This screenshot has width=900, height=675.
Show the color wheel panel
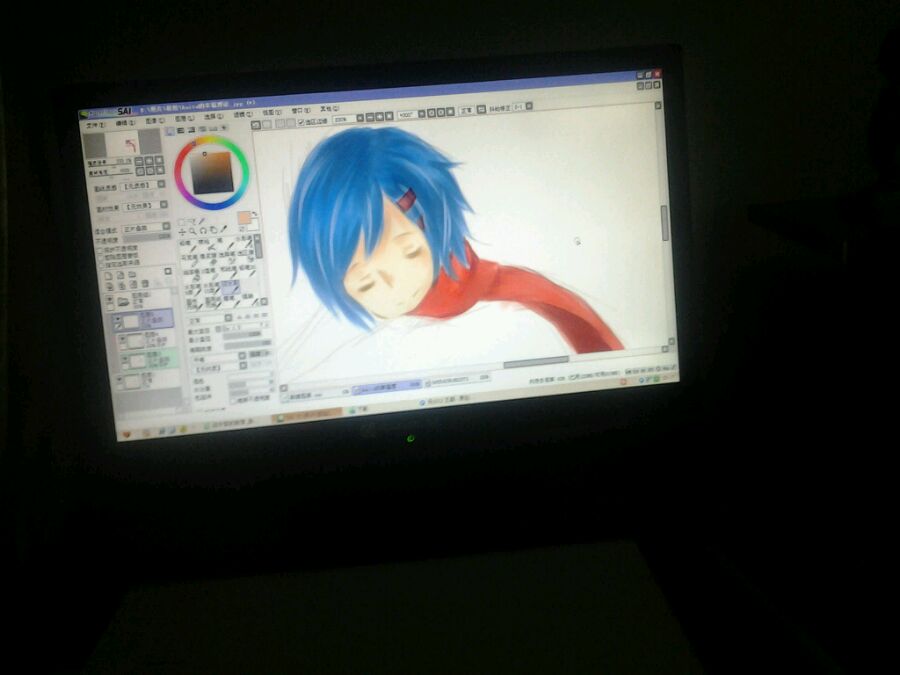pos(169,131)
